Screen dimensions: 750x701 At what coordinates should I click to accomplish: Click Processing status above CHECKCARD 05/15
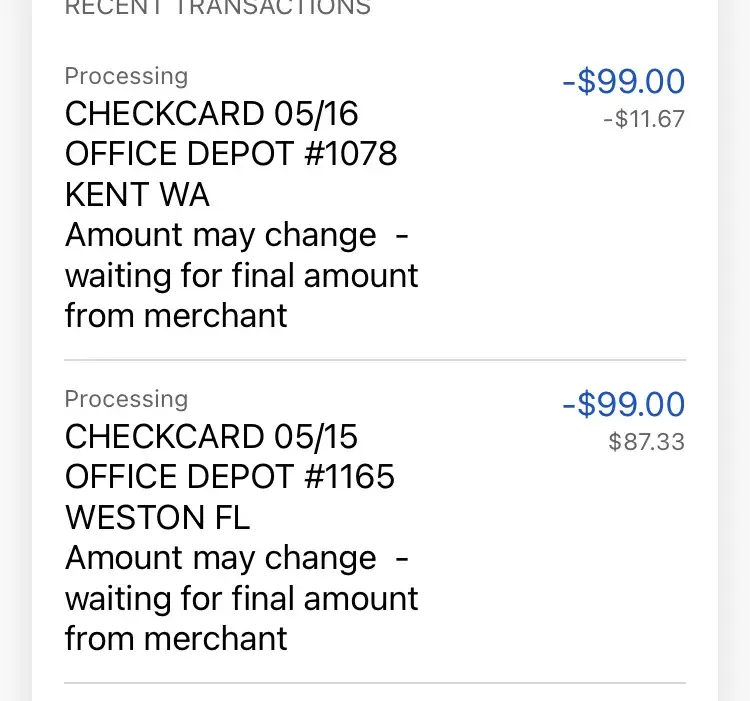coord(126,399)
